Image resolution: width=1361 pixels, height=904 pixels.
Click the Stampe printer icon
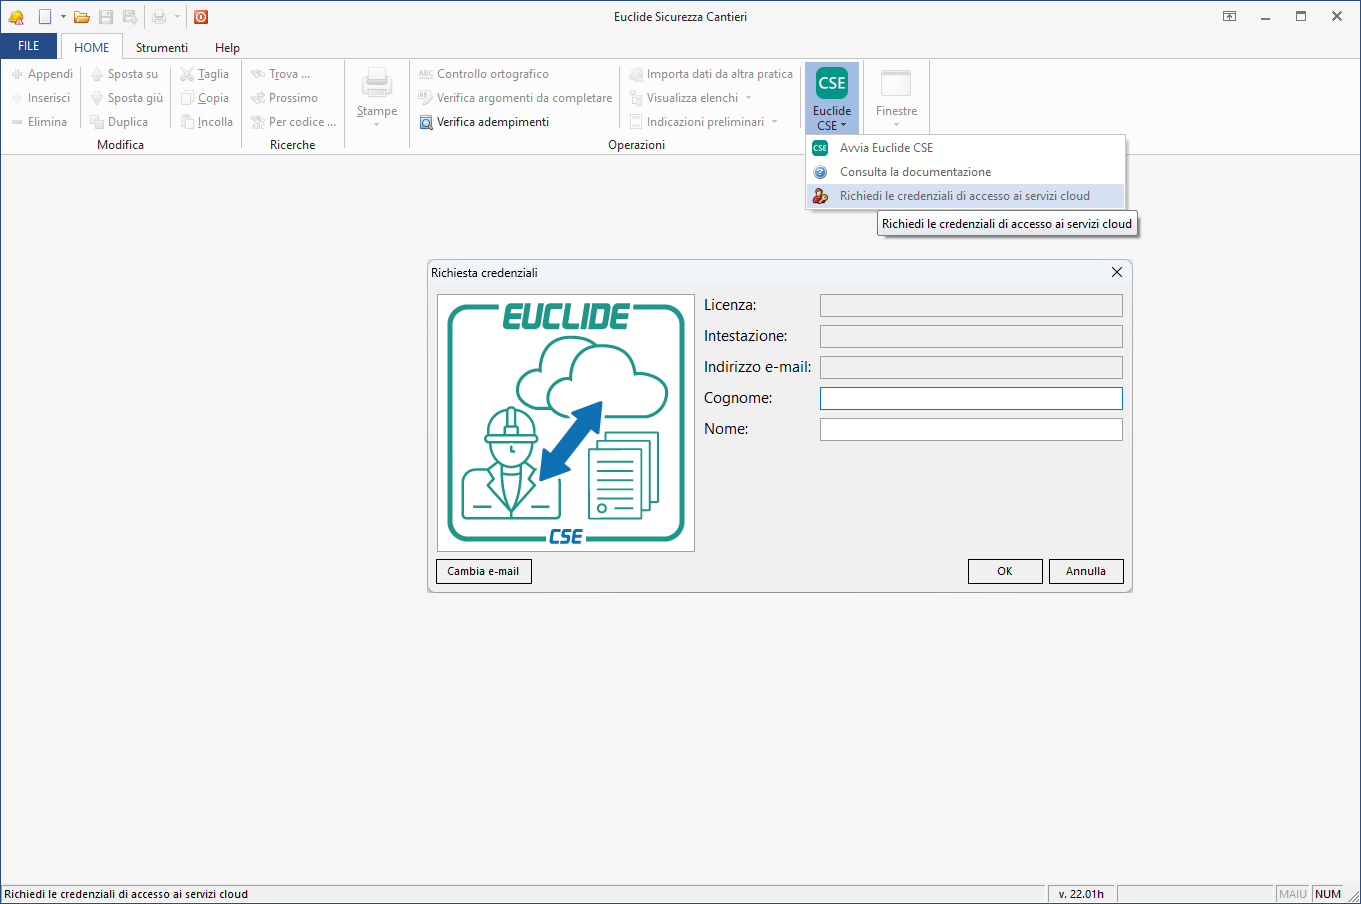tap(377, 83)
